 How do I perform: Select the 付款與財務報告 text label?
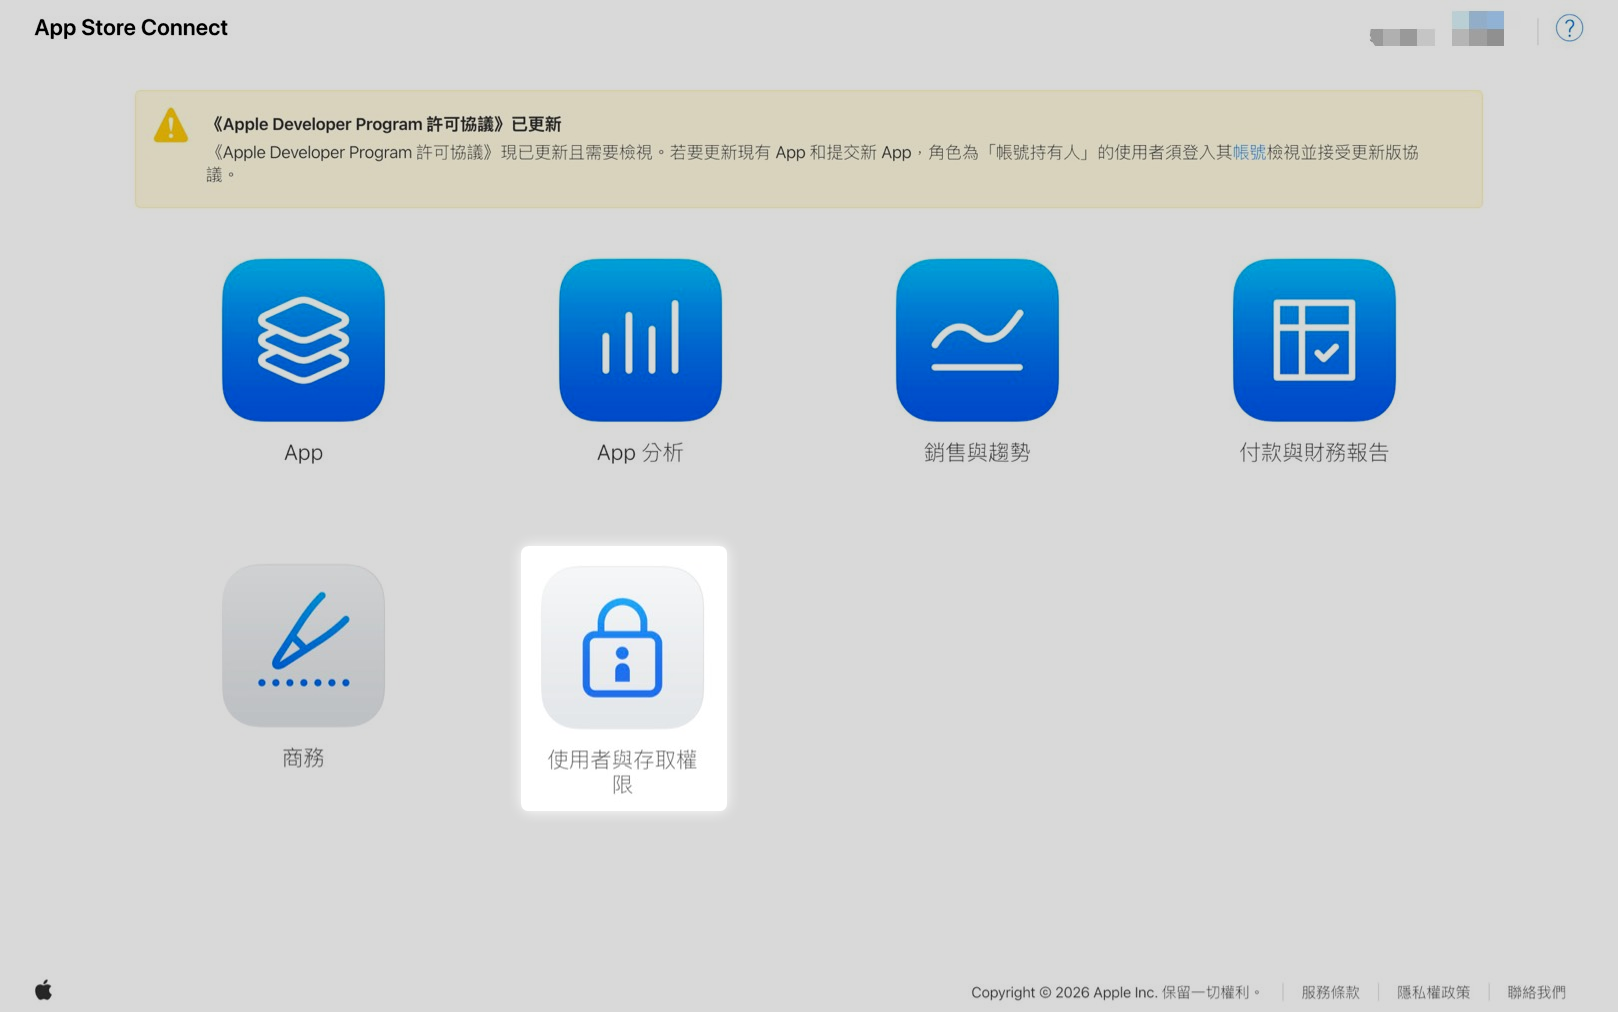pyautogui.click(x=1314, y=453)
